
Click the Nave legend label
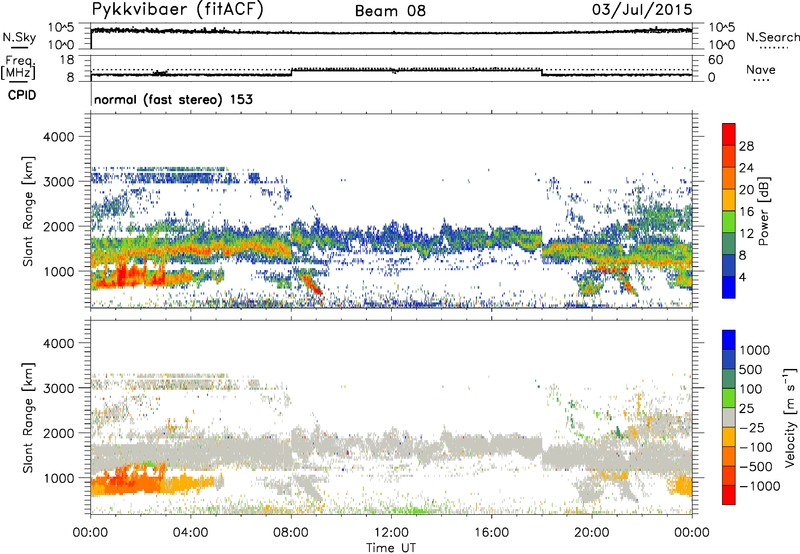click(761, 69)
